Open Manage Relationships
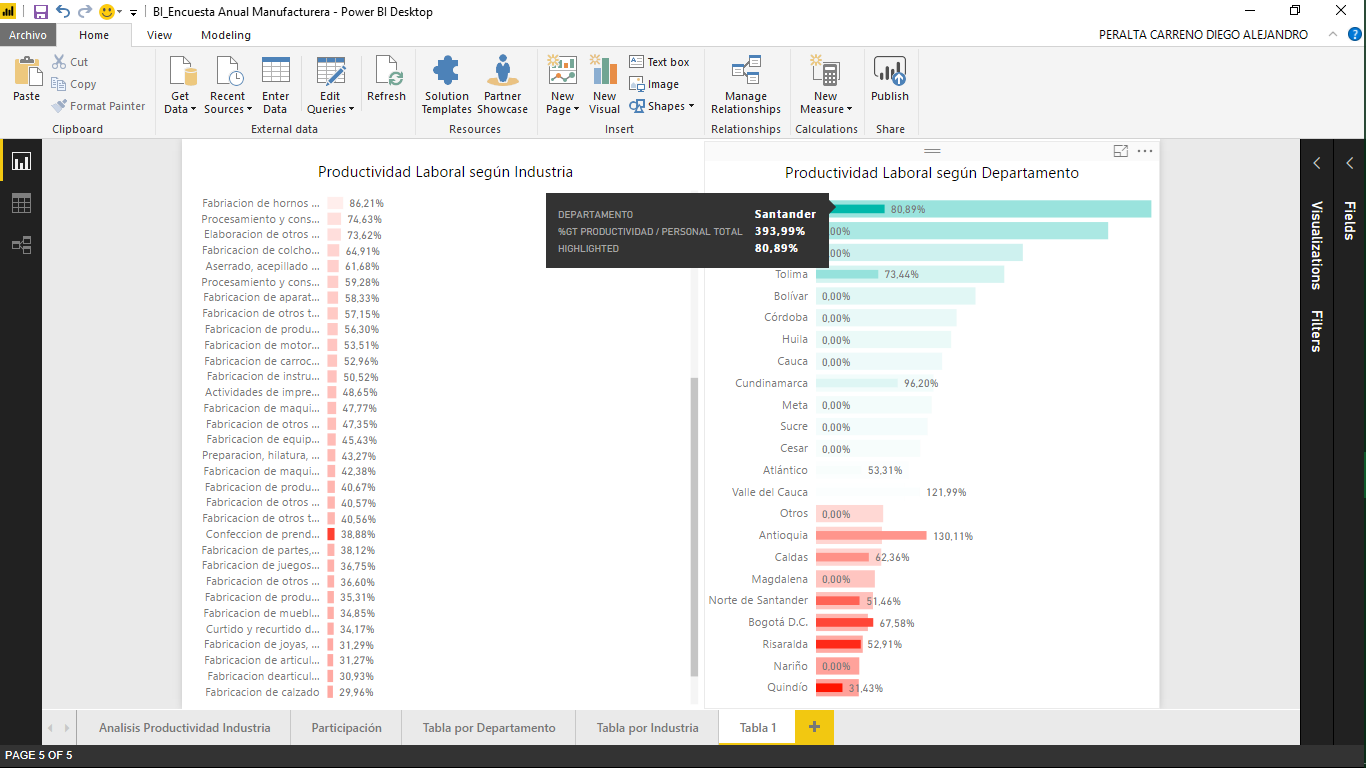The width and height of the screenshot is (1366, 768). (x=746, y=85)
